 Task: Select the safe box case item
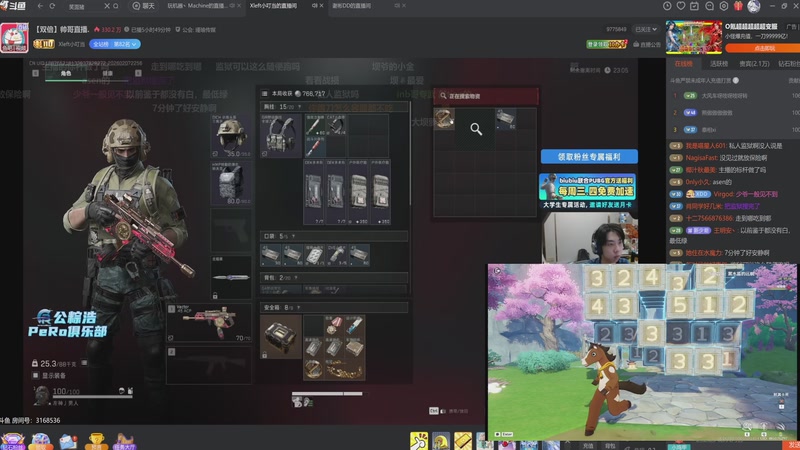pyautogui.click(x=281, y=336)
